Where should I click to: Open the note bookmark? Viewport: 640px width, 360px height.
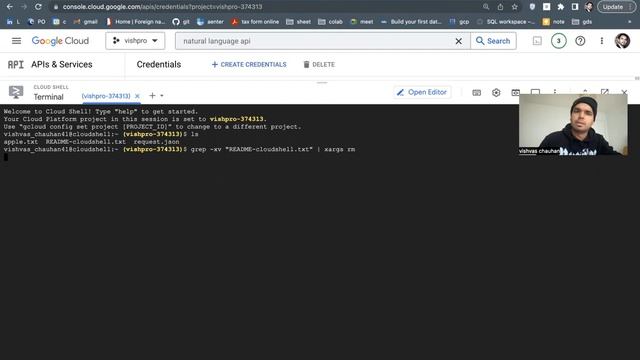[x=553, y=22]
